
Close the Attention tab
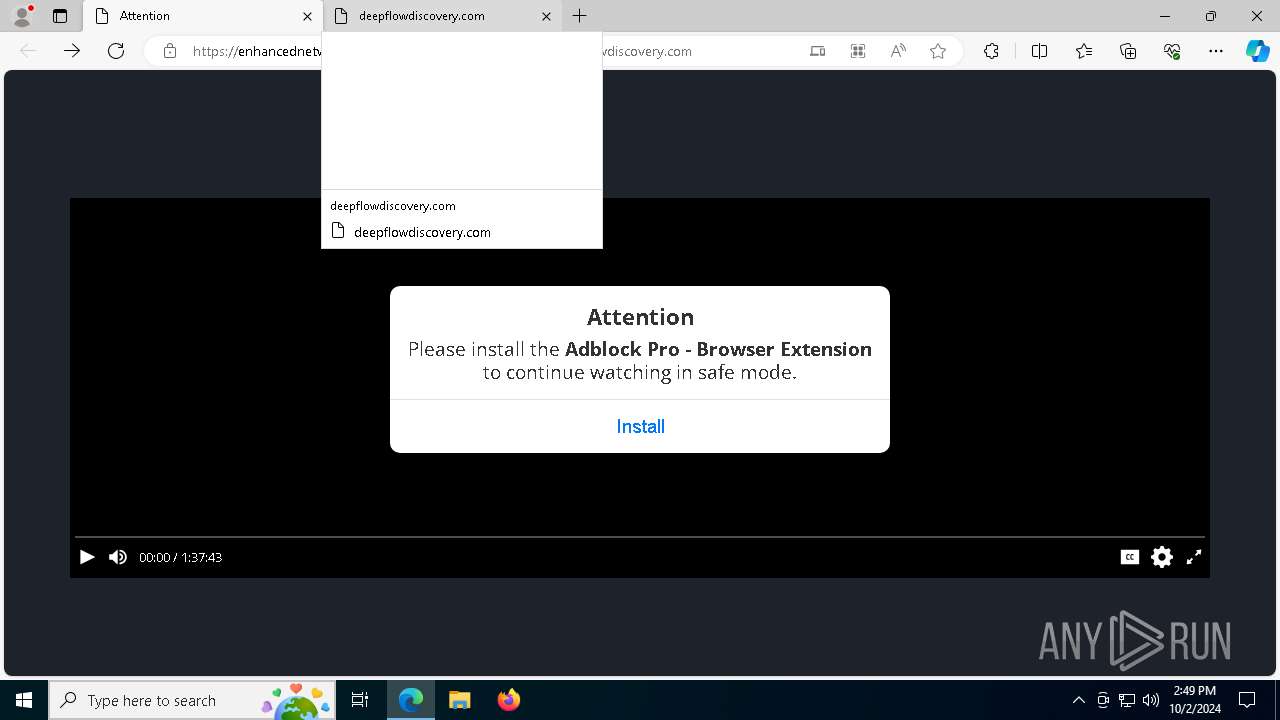point(307,16)
